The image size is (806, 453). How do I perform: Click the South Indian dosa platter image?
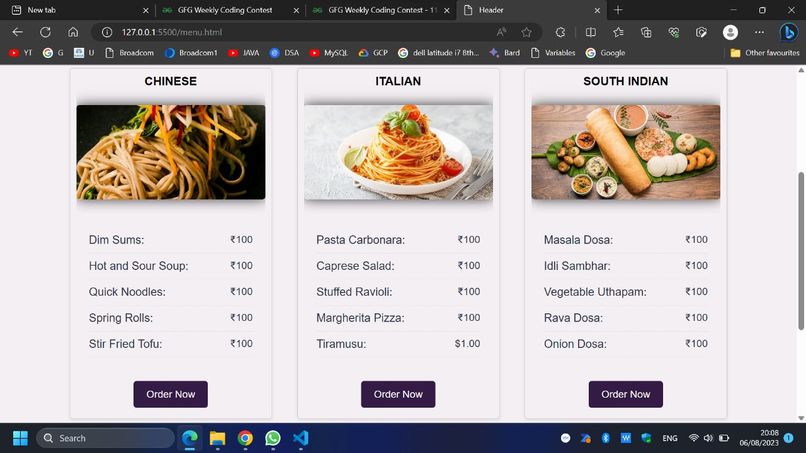coord(626,152)
